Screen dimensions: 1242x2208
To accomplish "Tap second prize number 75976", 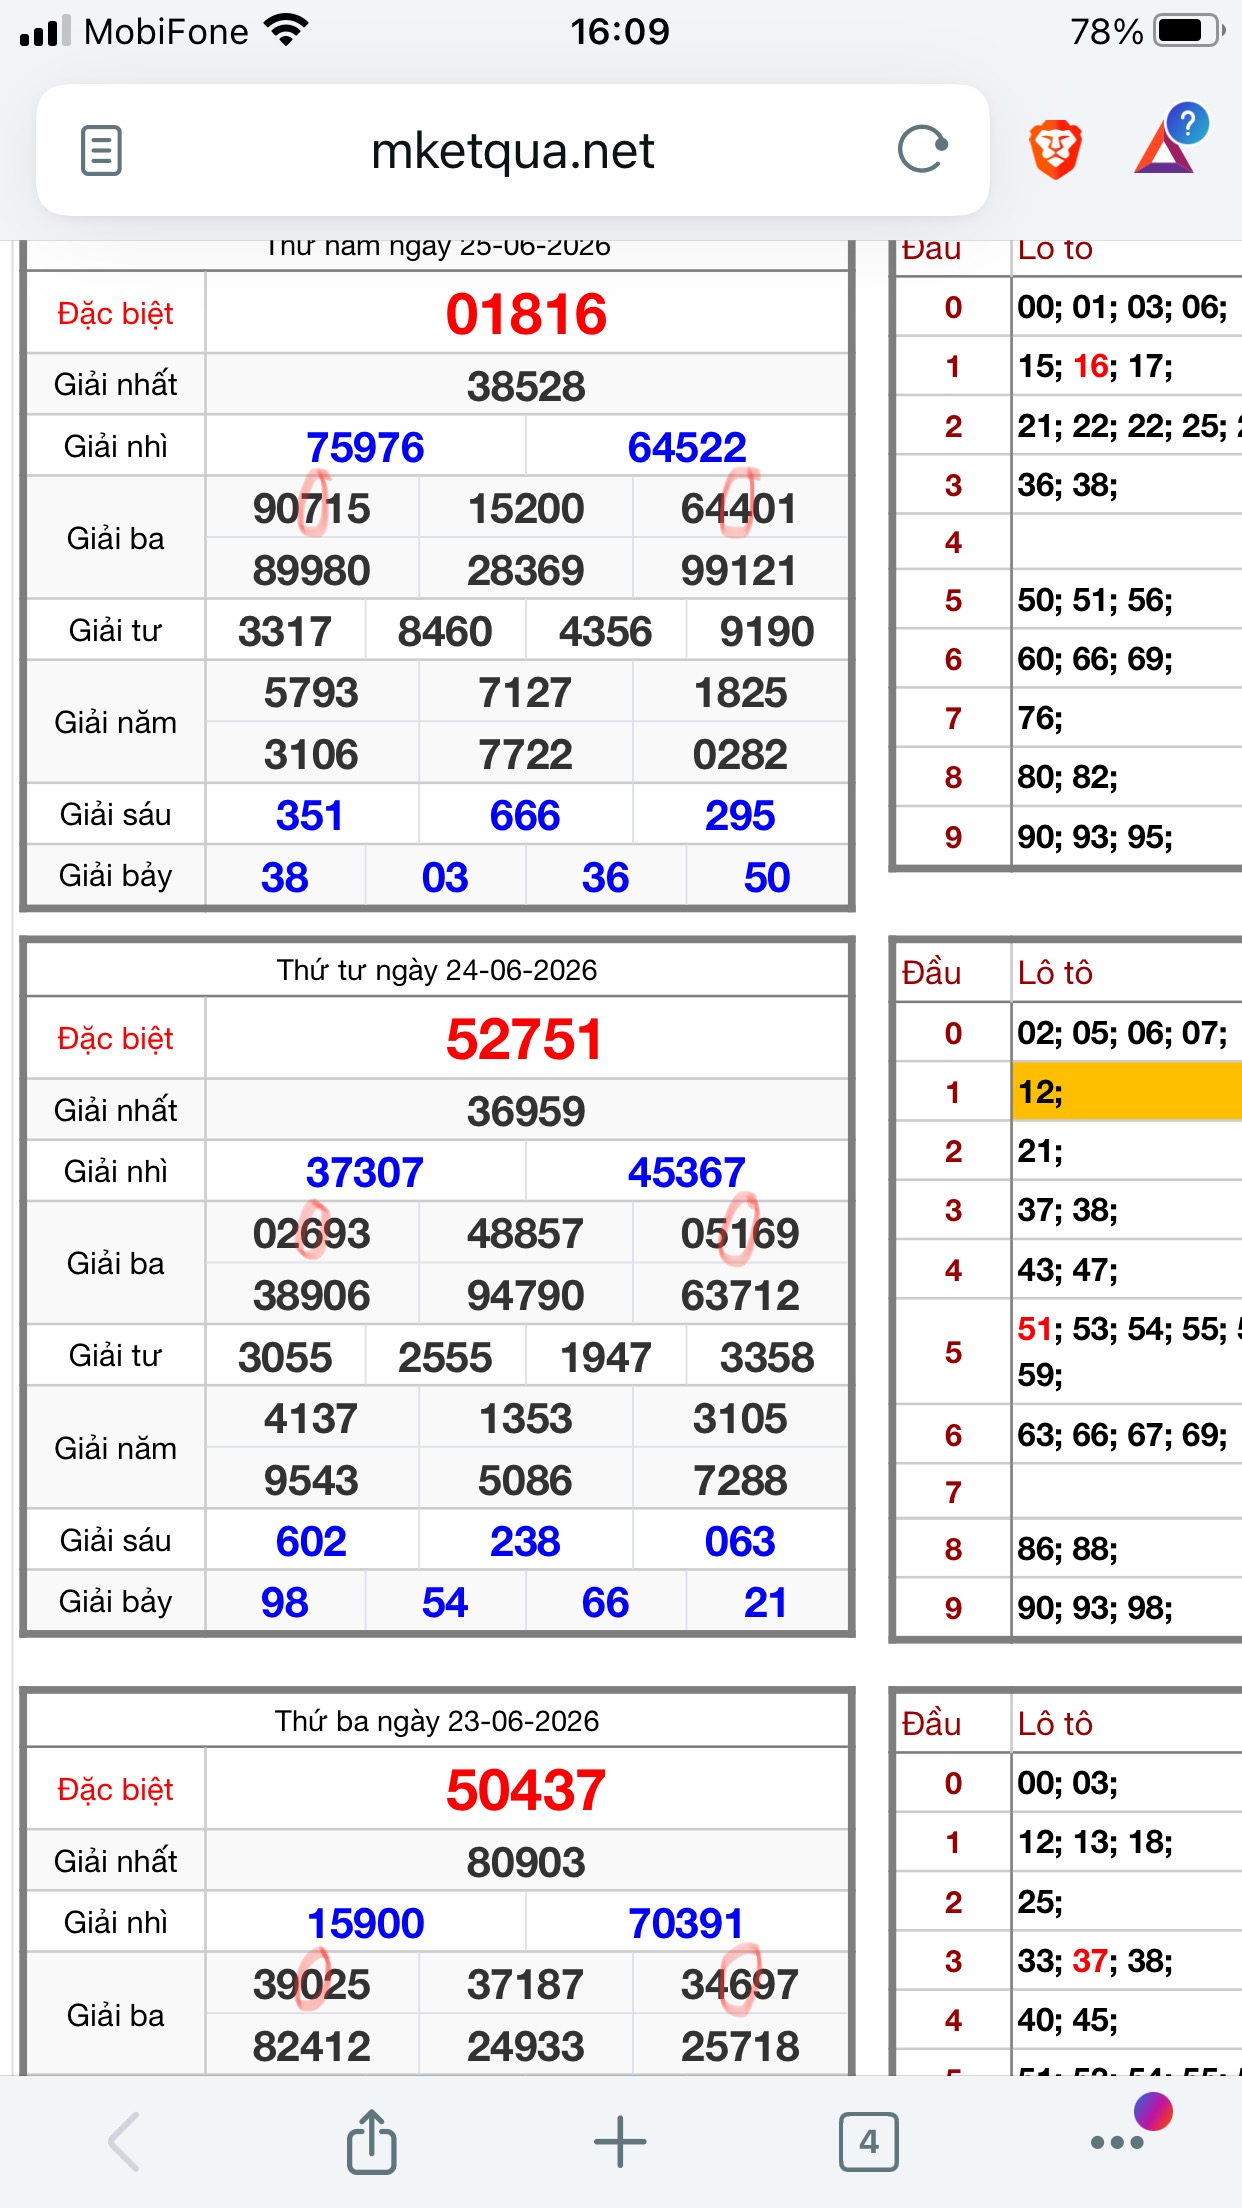I will 365,447.
